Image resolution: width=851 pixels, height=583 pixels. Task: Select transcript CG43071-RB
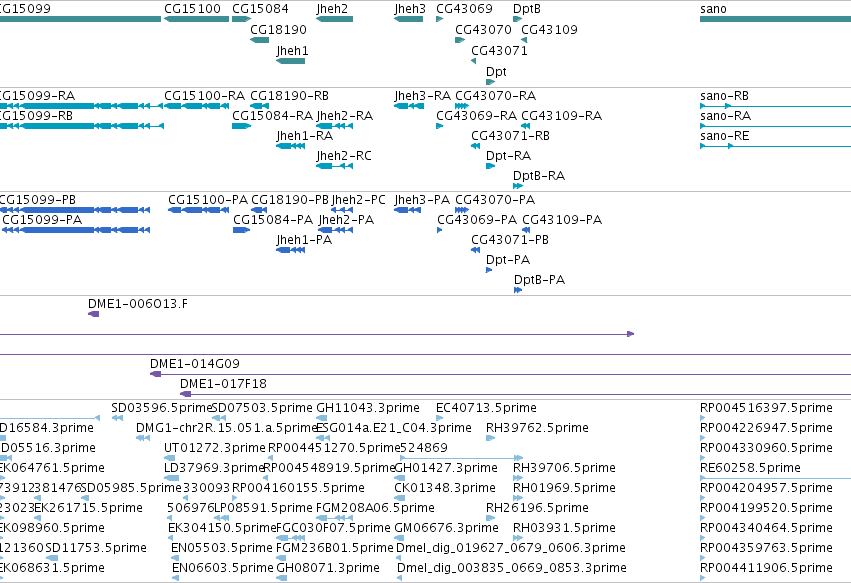tap(475, 146)
